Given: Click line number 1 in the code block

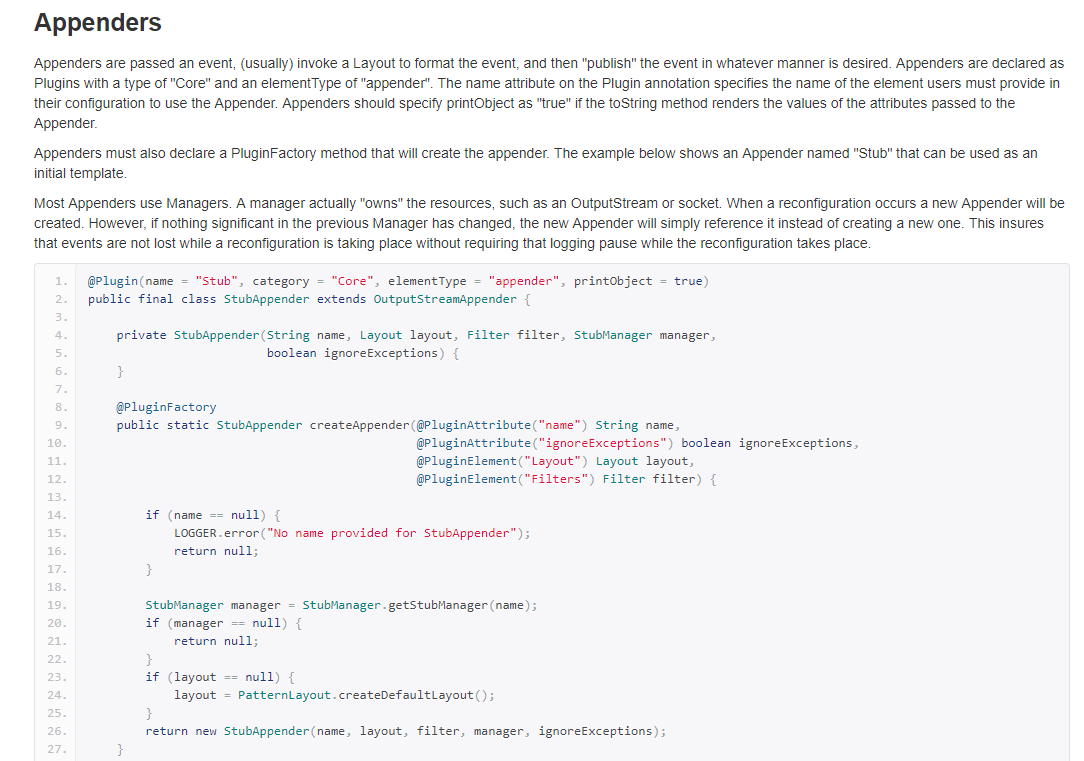Looking at the screenshot, I should coord(59,281).
